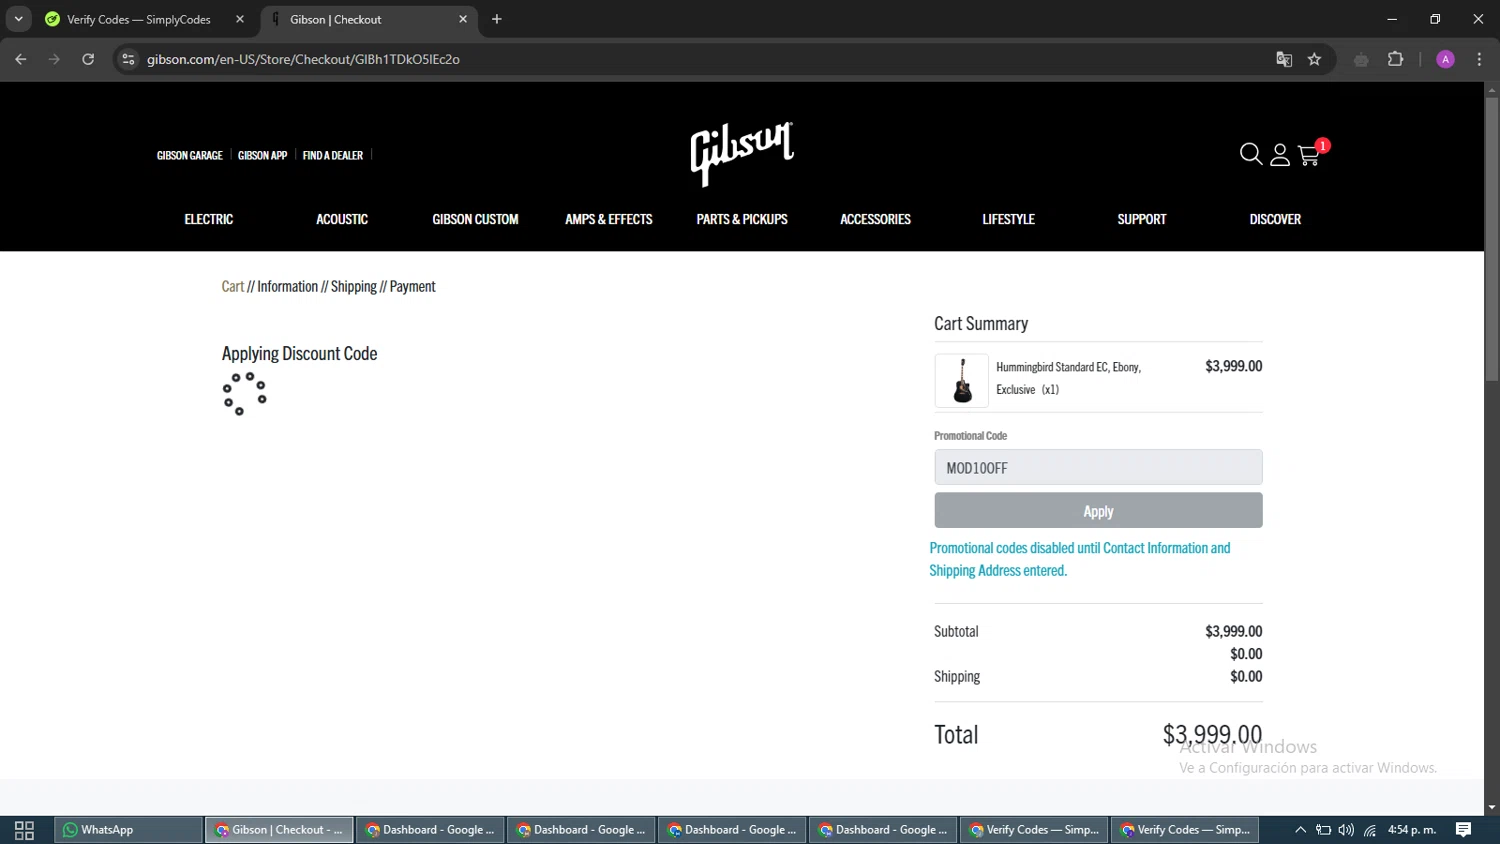Follow the Find a Dealer link
Viewport: 1500px width, 844px height.
pyautogui.click(x=333, y=155)
